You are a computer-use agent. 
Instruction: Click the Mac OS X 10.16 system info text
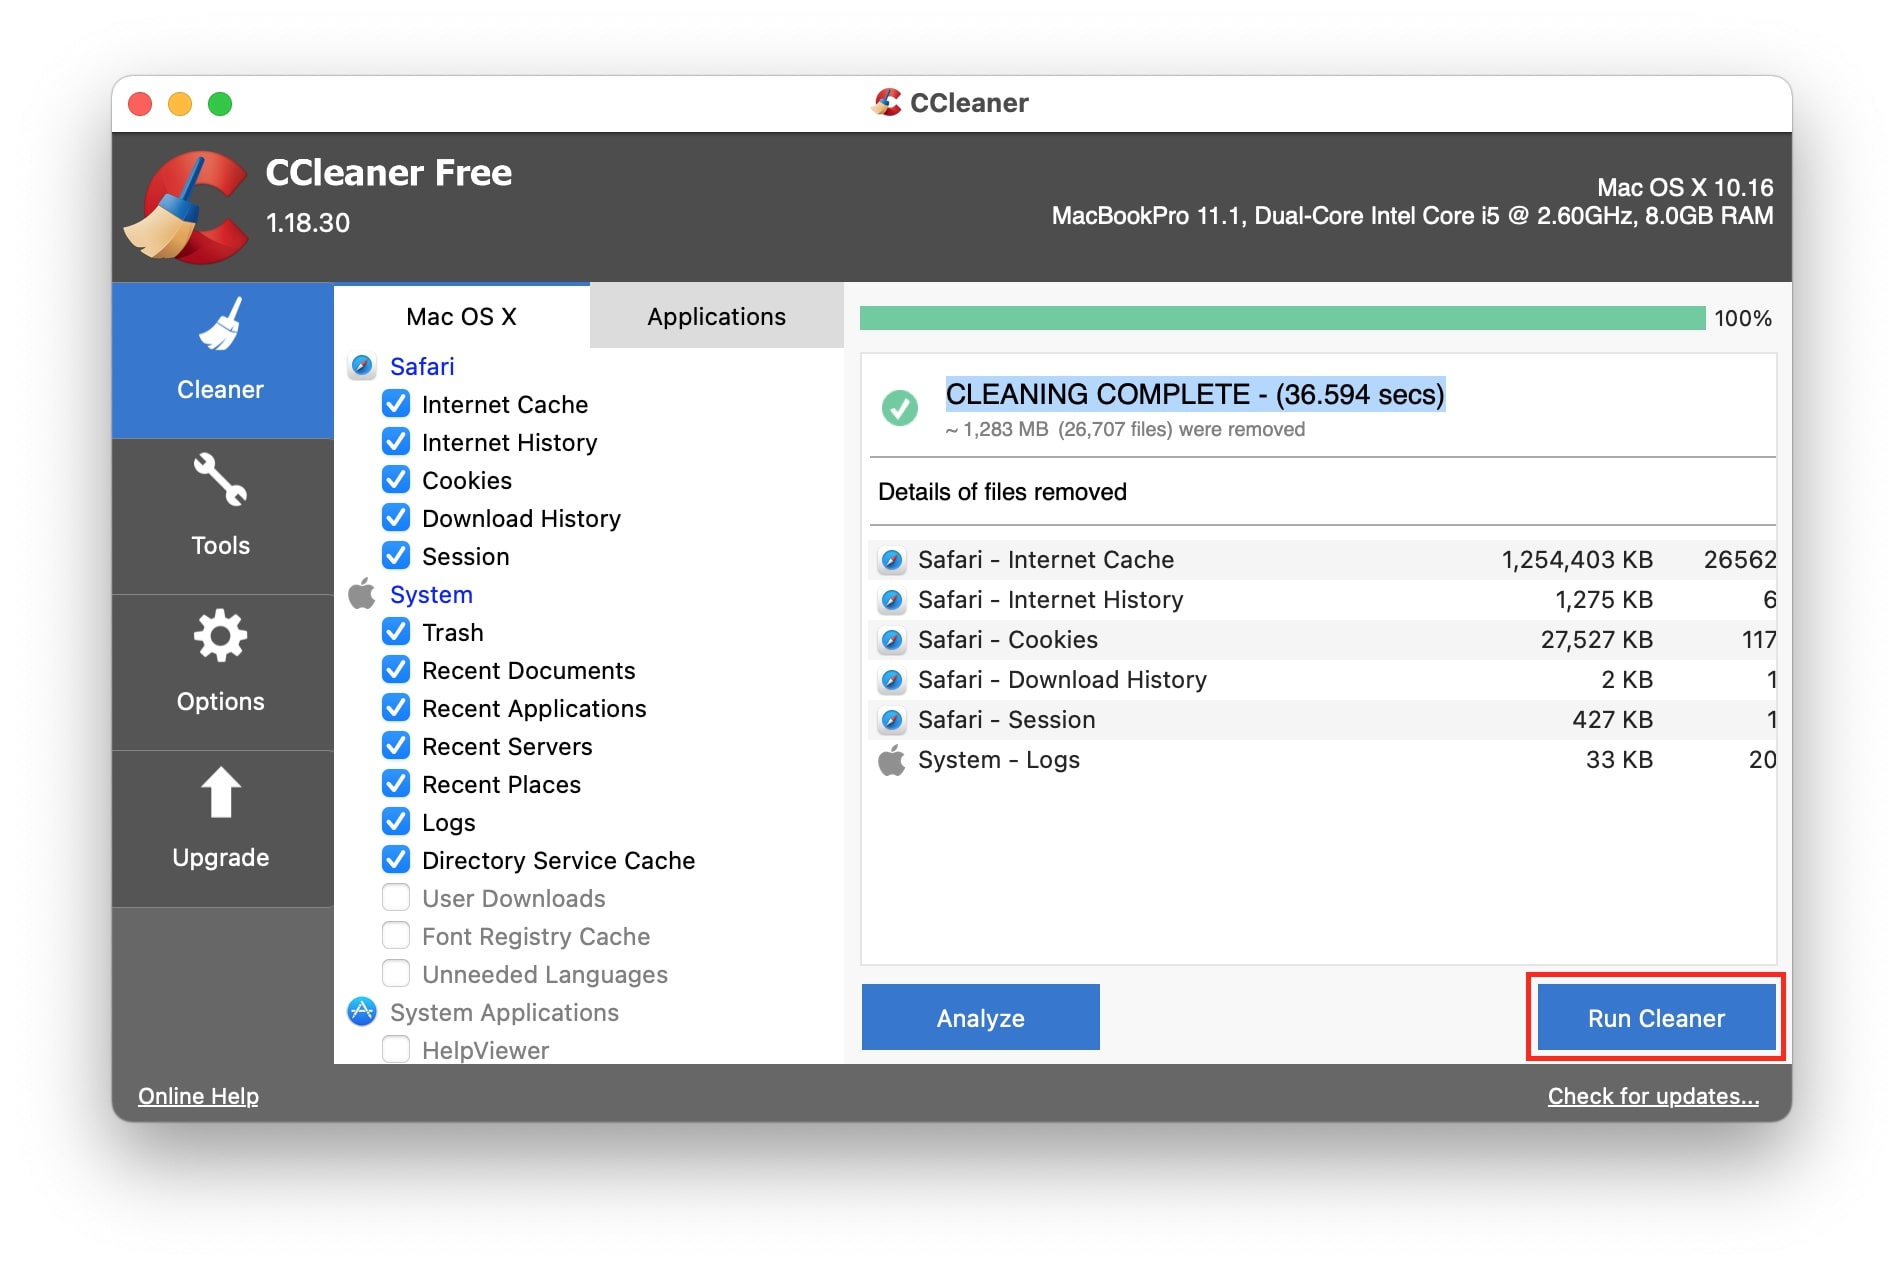(x=1685, y=187)
